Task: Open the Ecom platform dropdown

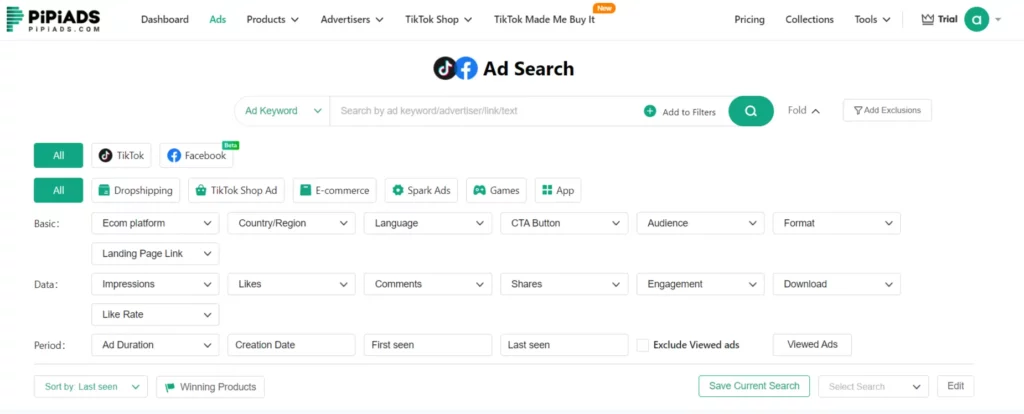Action: (x=155, y=223)
